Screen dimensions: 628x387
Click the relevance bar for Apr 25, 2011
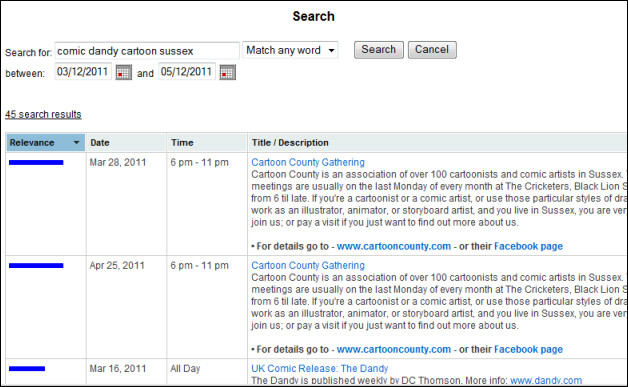36,266
